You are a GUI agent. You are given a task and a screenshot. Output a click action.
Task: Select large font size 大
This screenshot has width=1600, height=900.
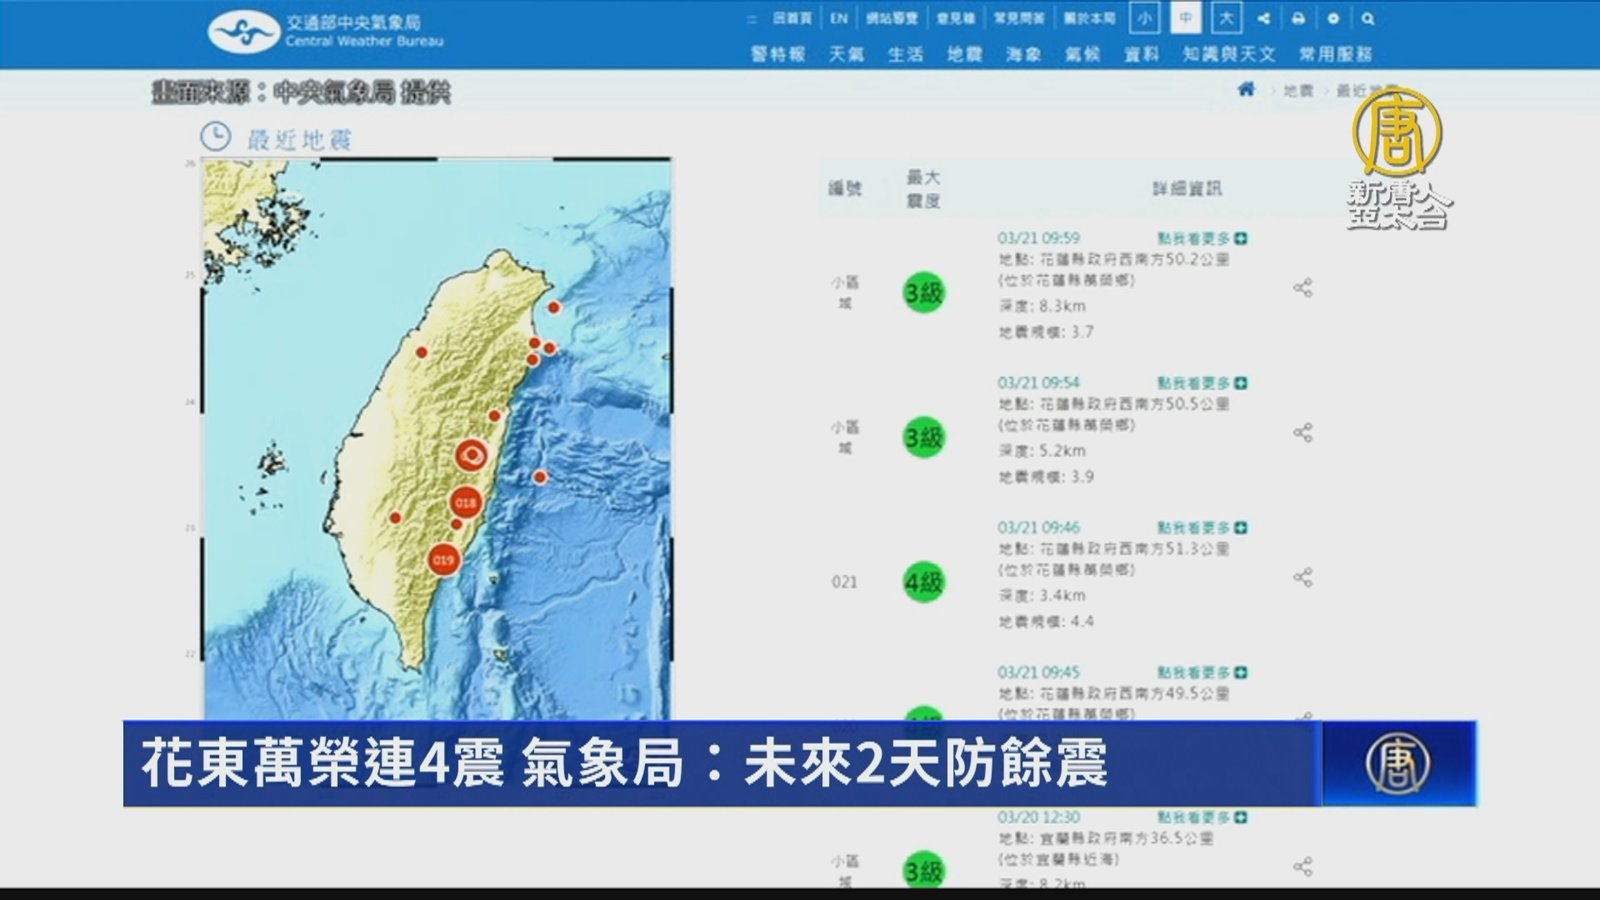(1226, 18)
